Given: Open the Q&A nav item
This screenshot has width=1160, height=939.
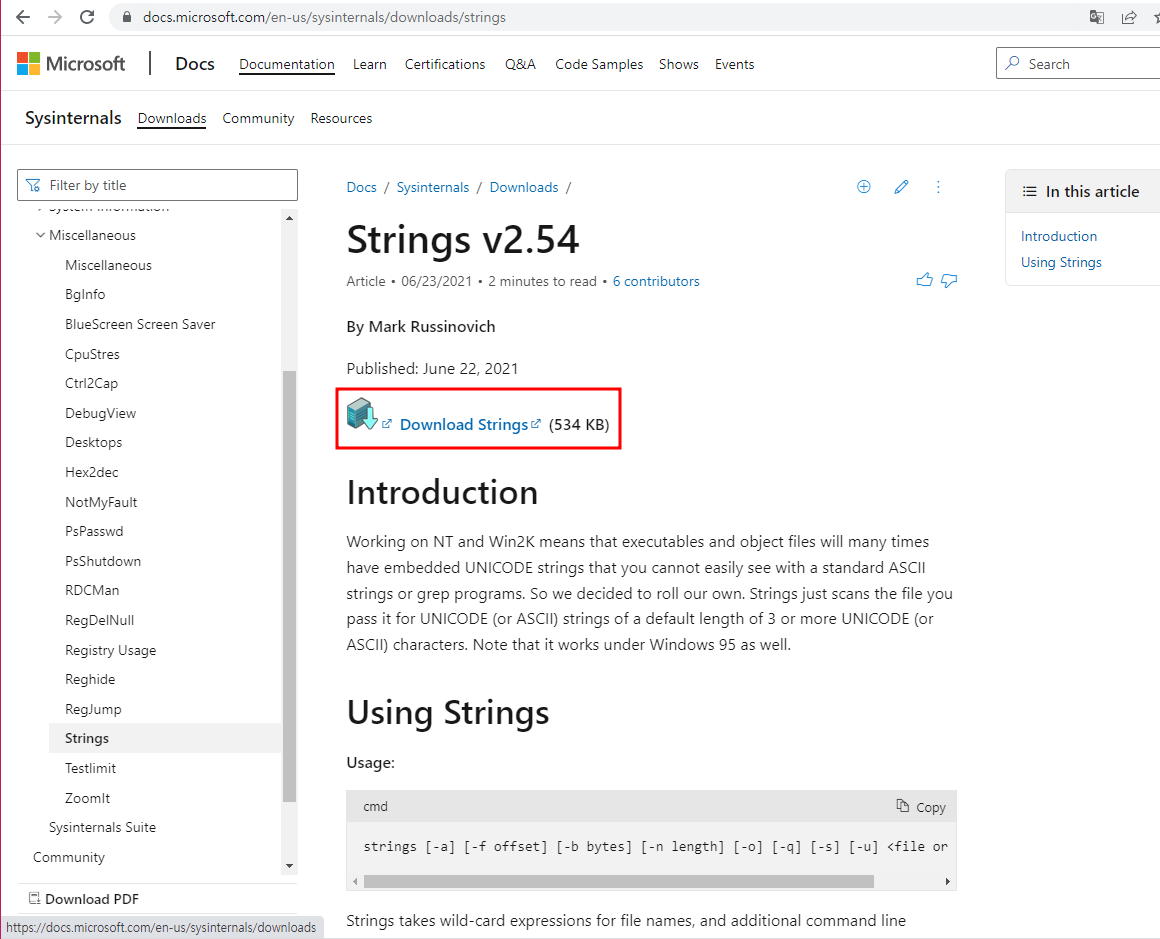Looking at the screenshot, I should pos(520,64).
